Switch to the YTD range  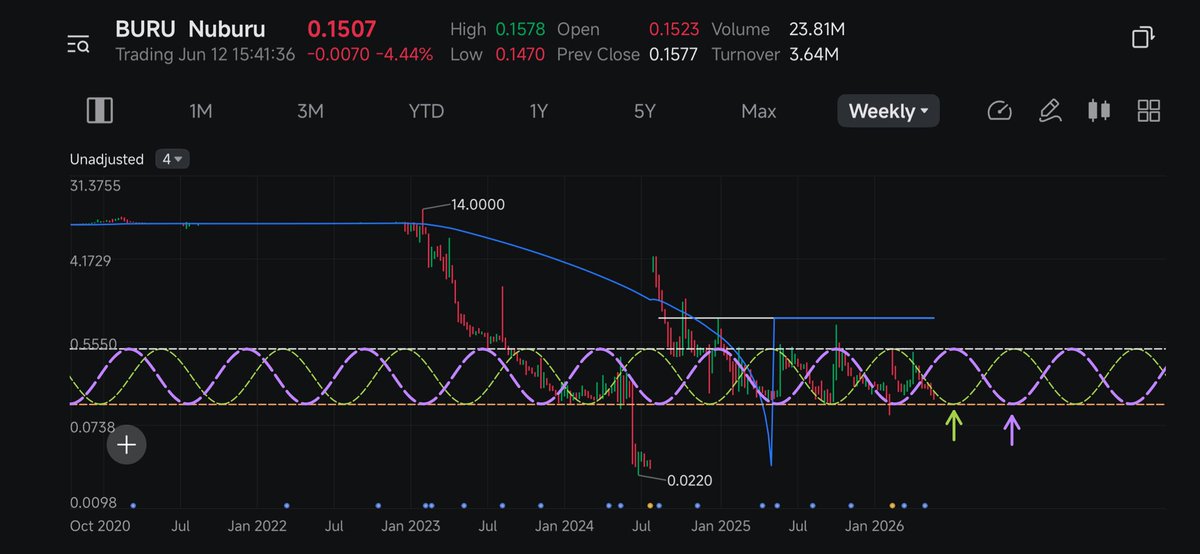(427, 111)
